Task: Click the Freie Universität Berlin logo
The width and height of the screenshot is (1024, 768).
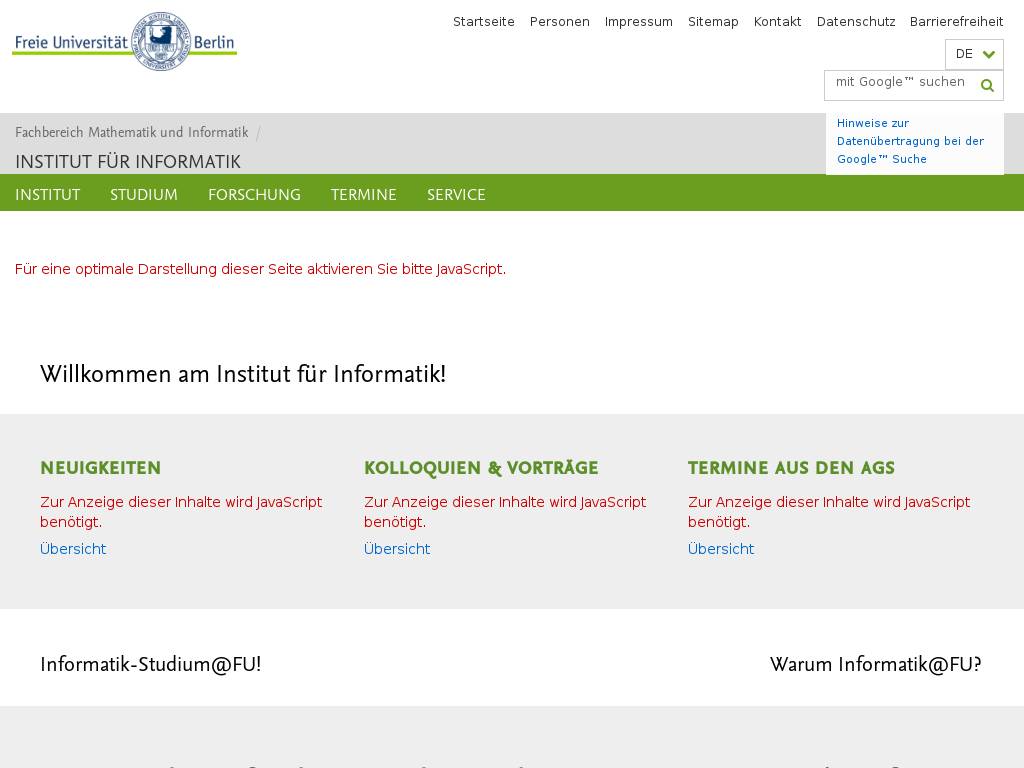Action: click(124, 42)
